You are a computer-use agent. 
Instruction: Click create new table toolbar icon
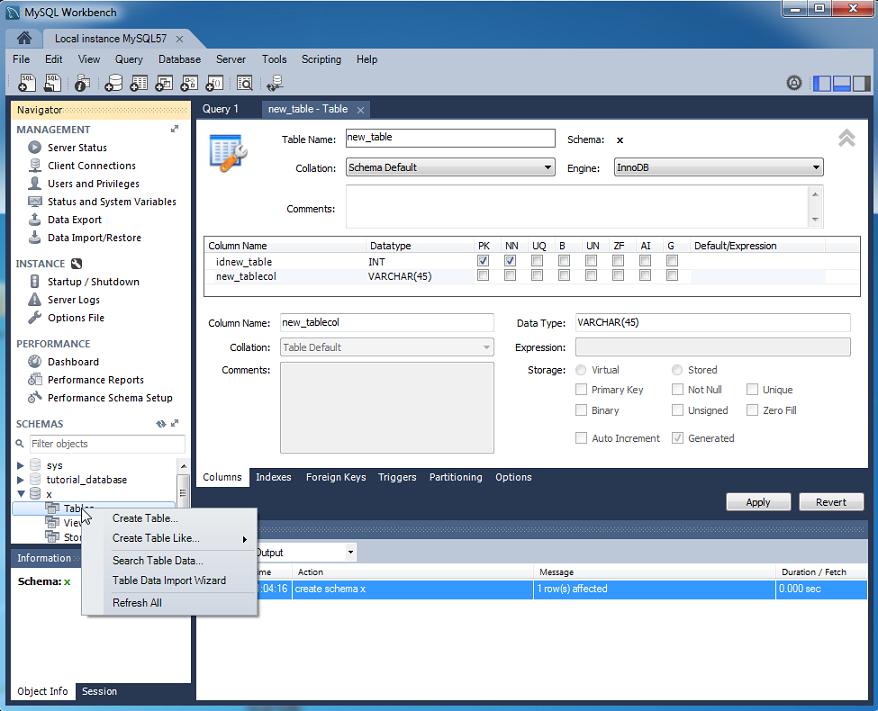point(138,83)
